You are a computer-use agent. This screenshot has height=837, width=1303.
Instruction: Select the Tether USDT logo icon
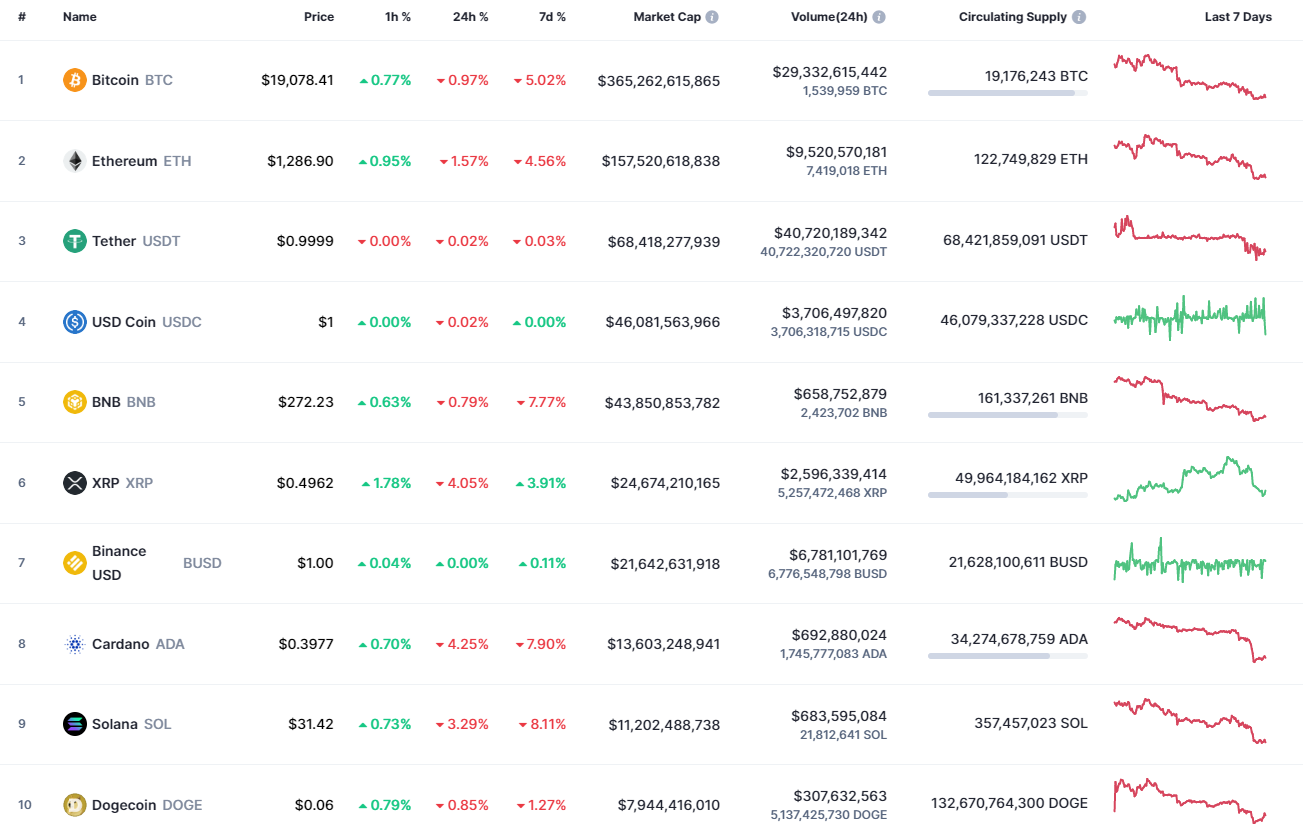coord(75,241)
